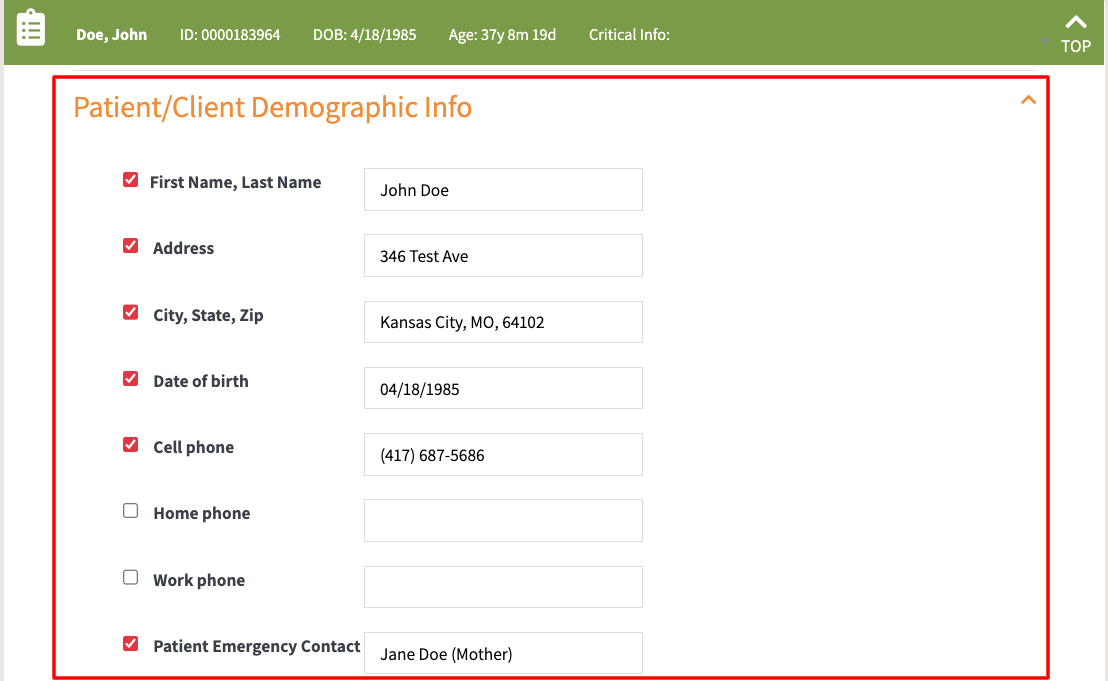Toggle the Patient Emergency Contact checkbox
1108x681 pixels.
(130, 644)
